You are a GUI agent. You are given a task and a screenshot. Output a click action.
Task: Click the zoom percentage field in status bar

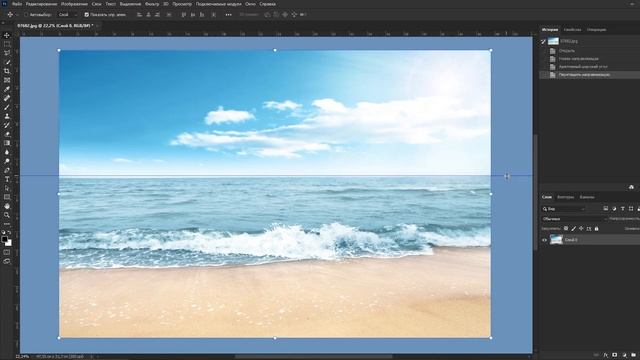[22, 357]
